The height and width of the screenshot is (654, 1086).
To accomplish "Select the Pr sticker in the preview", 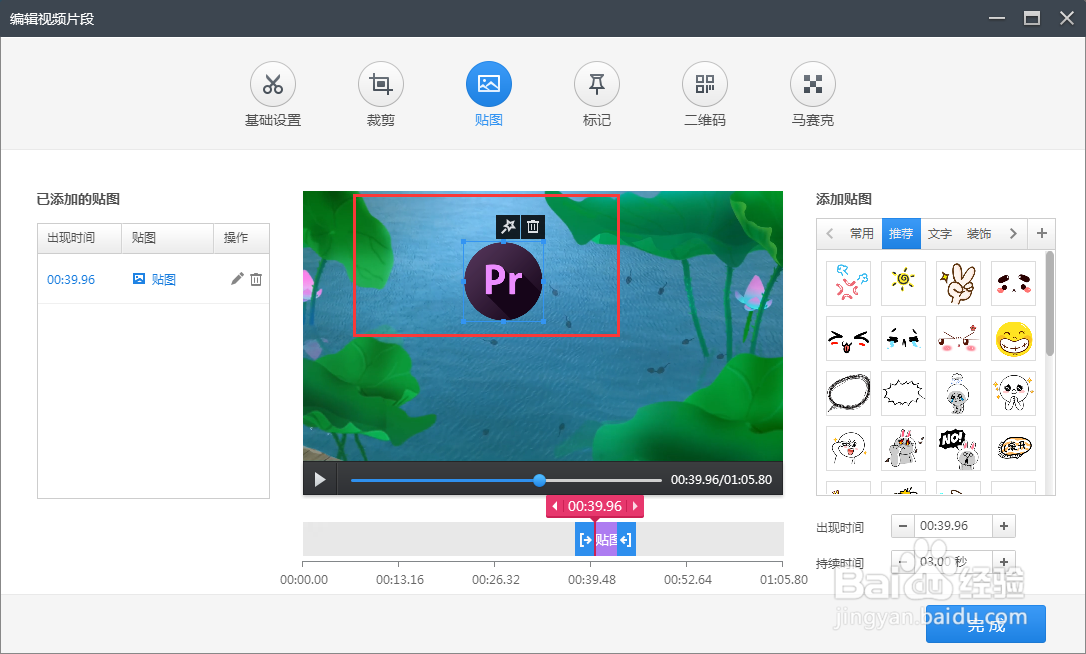I will click(503, 281).
